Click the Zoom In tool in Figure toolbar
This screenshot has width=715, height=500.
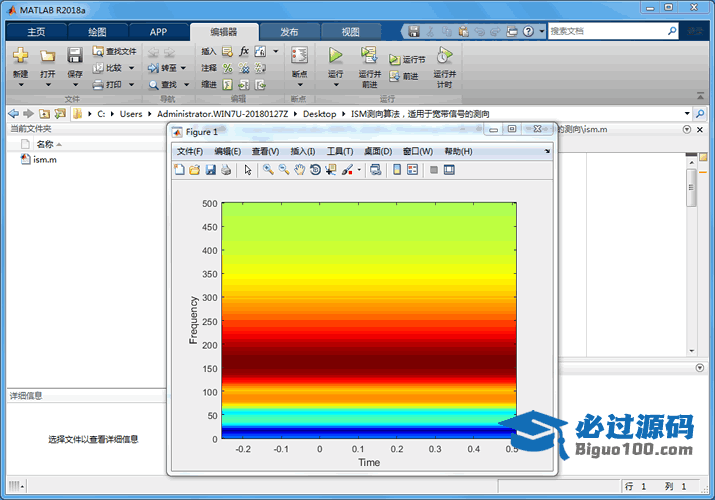point(268,170)
